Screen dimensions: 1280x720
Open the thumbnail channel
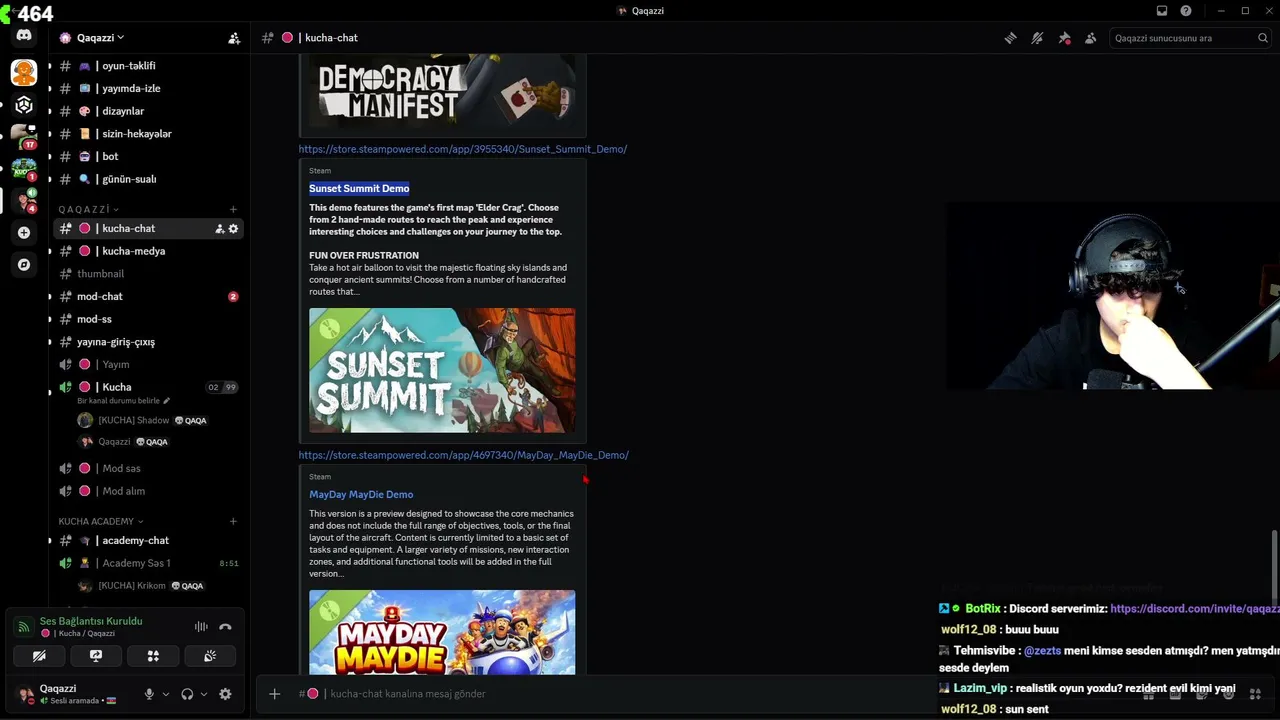(148, 274)
